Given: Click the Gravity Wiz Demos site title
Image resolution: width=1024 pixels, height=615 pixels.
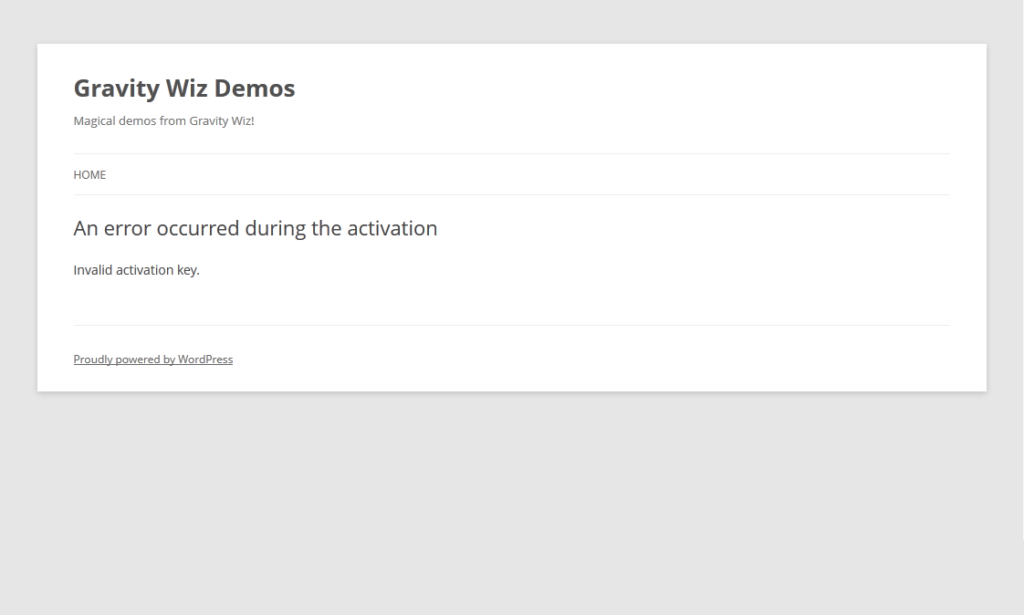Looking at the screenshot, I should [184, 88].
